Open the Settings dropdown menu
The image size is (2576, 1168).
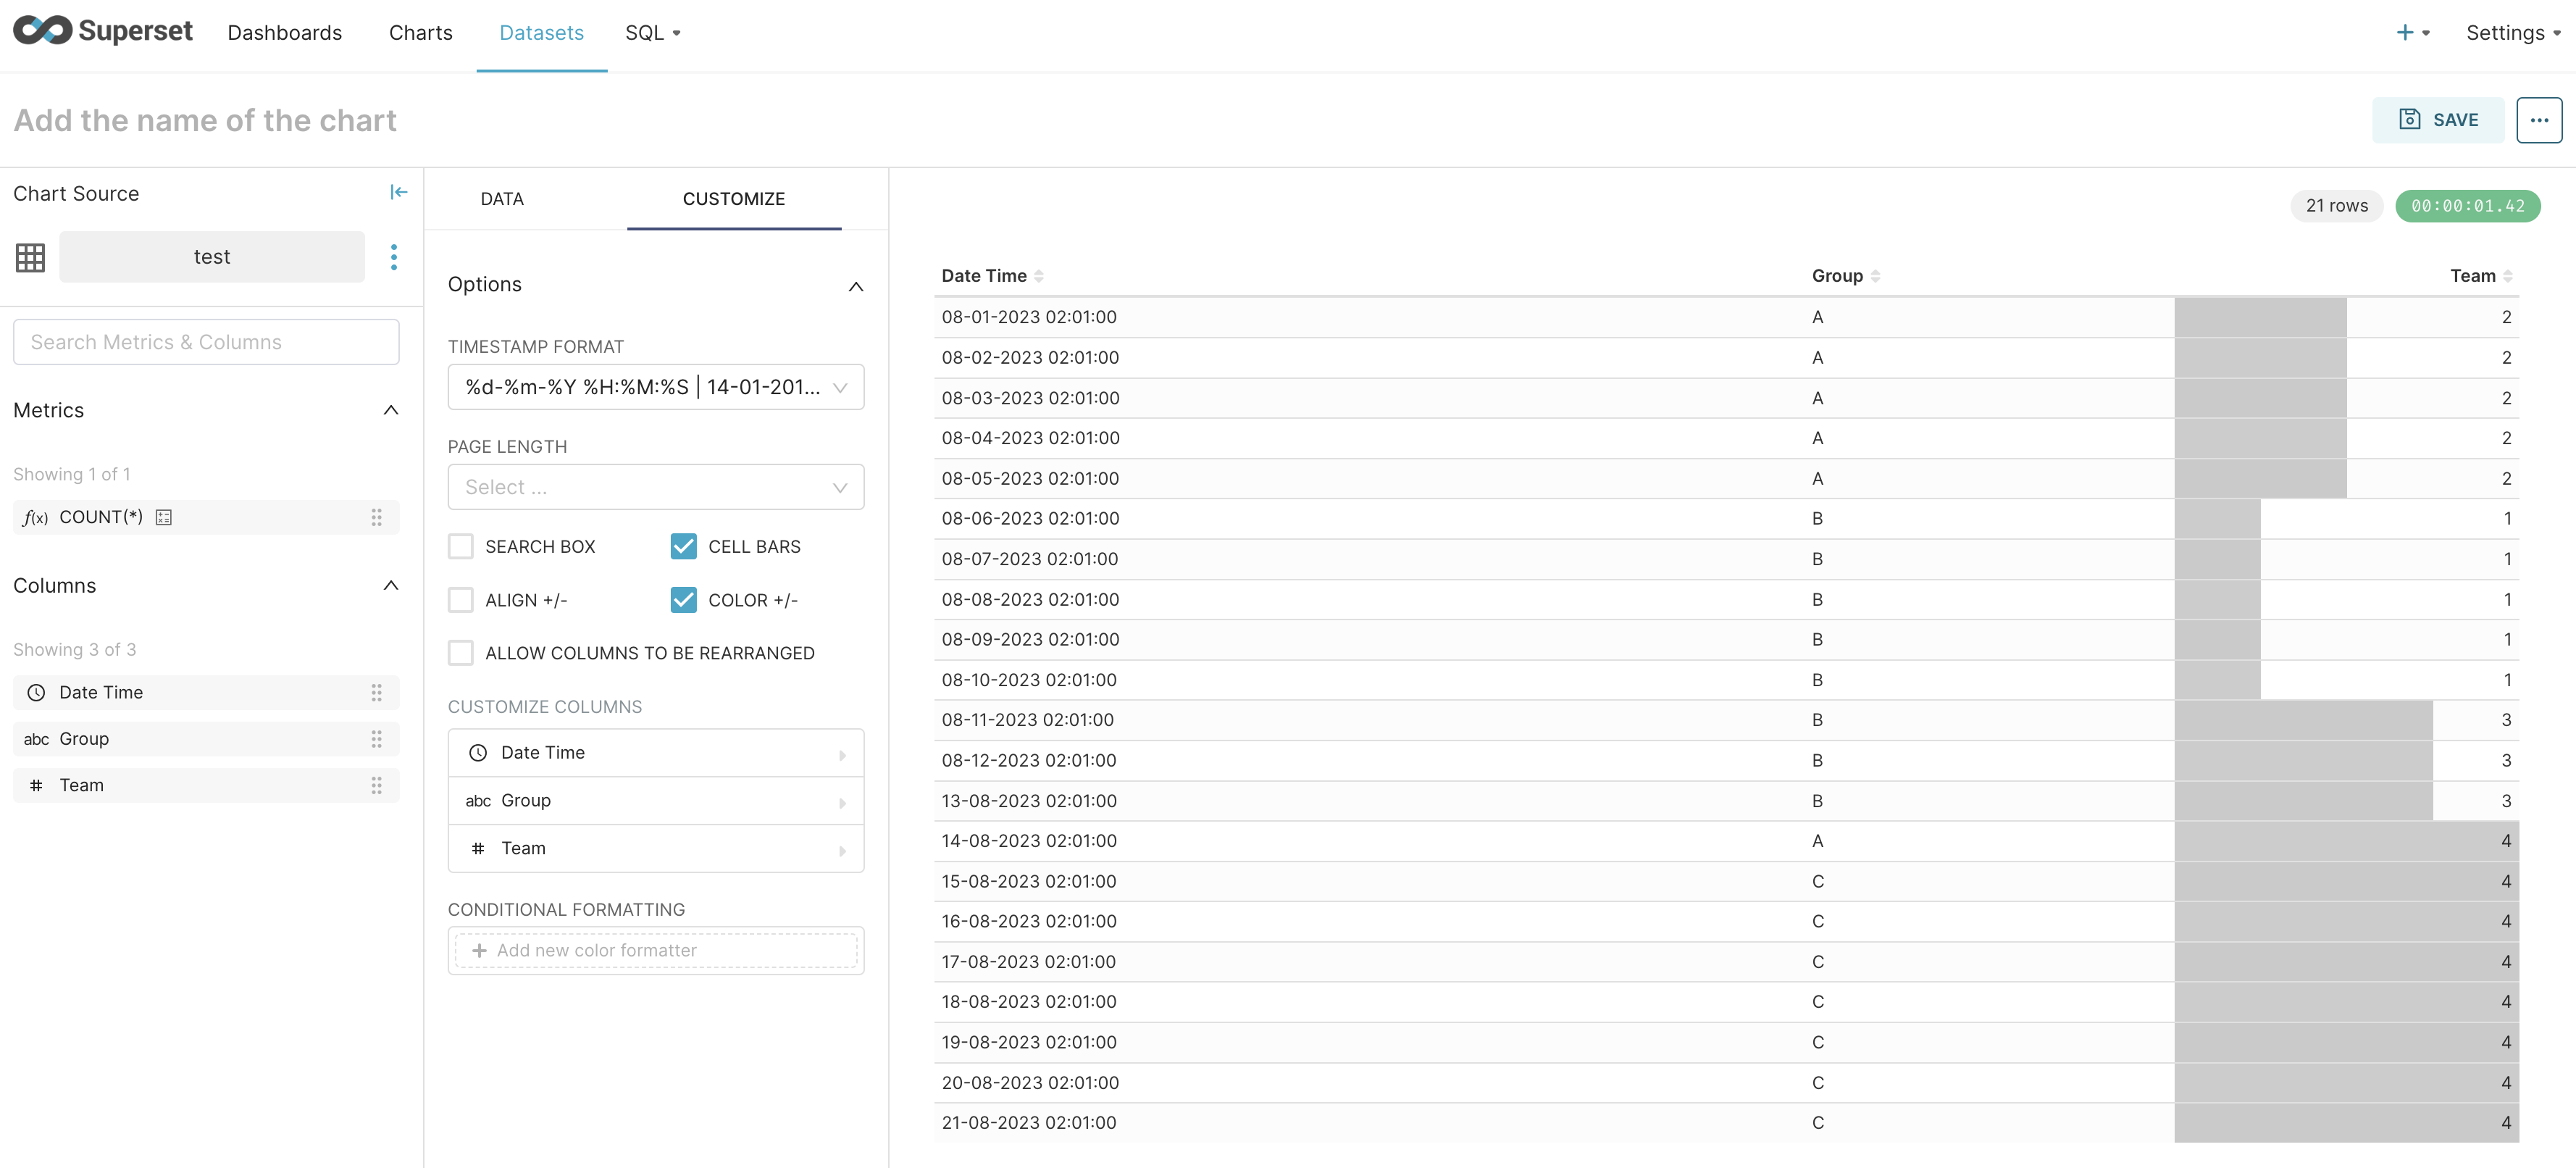(x=2513, y=32)
